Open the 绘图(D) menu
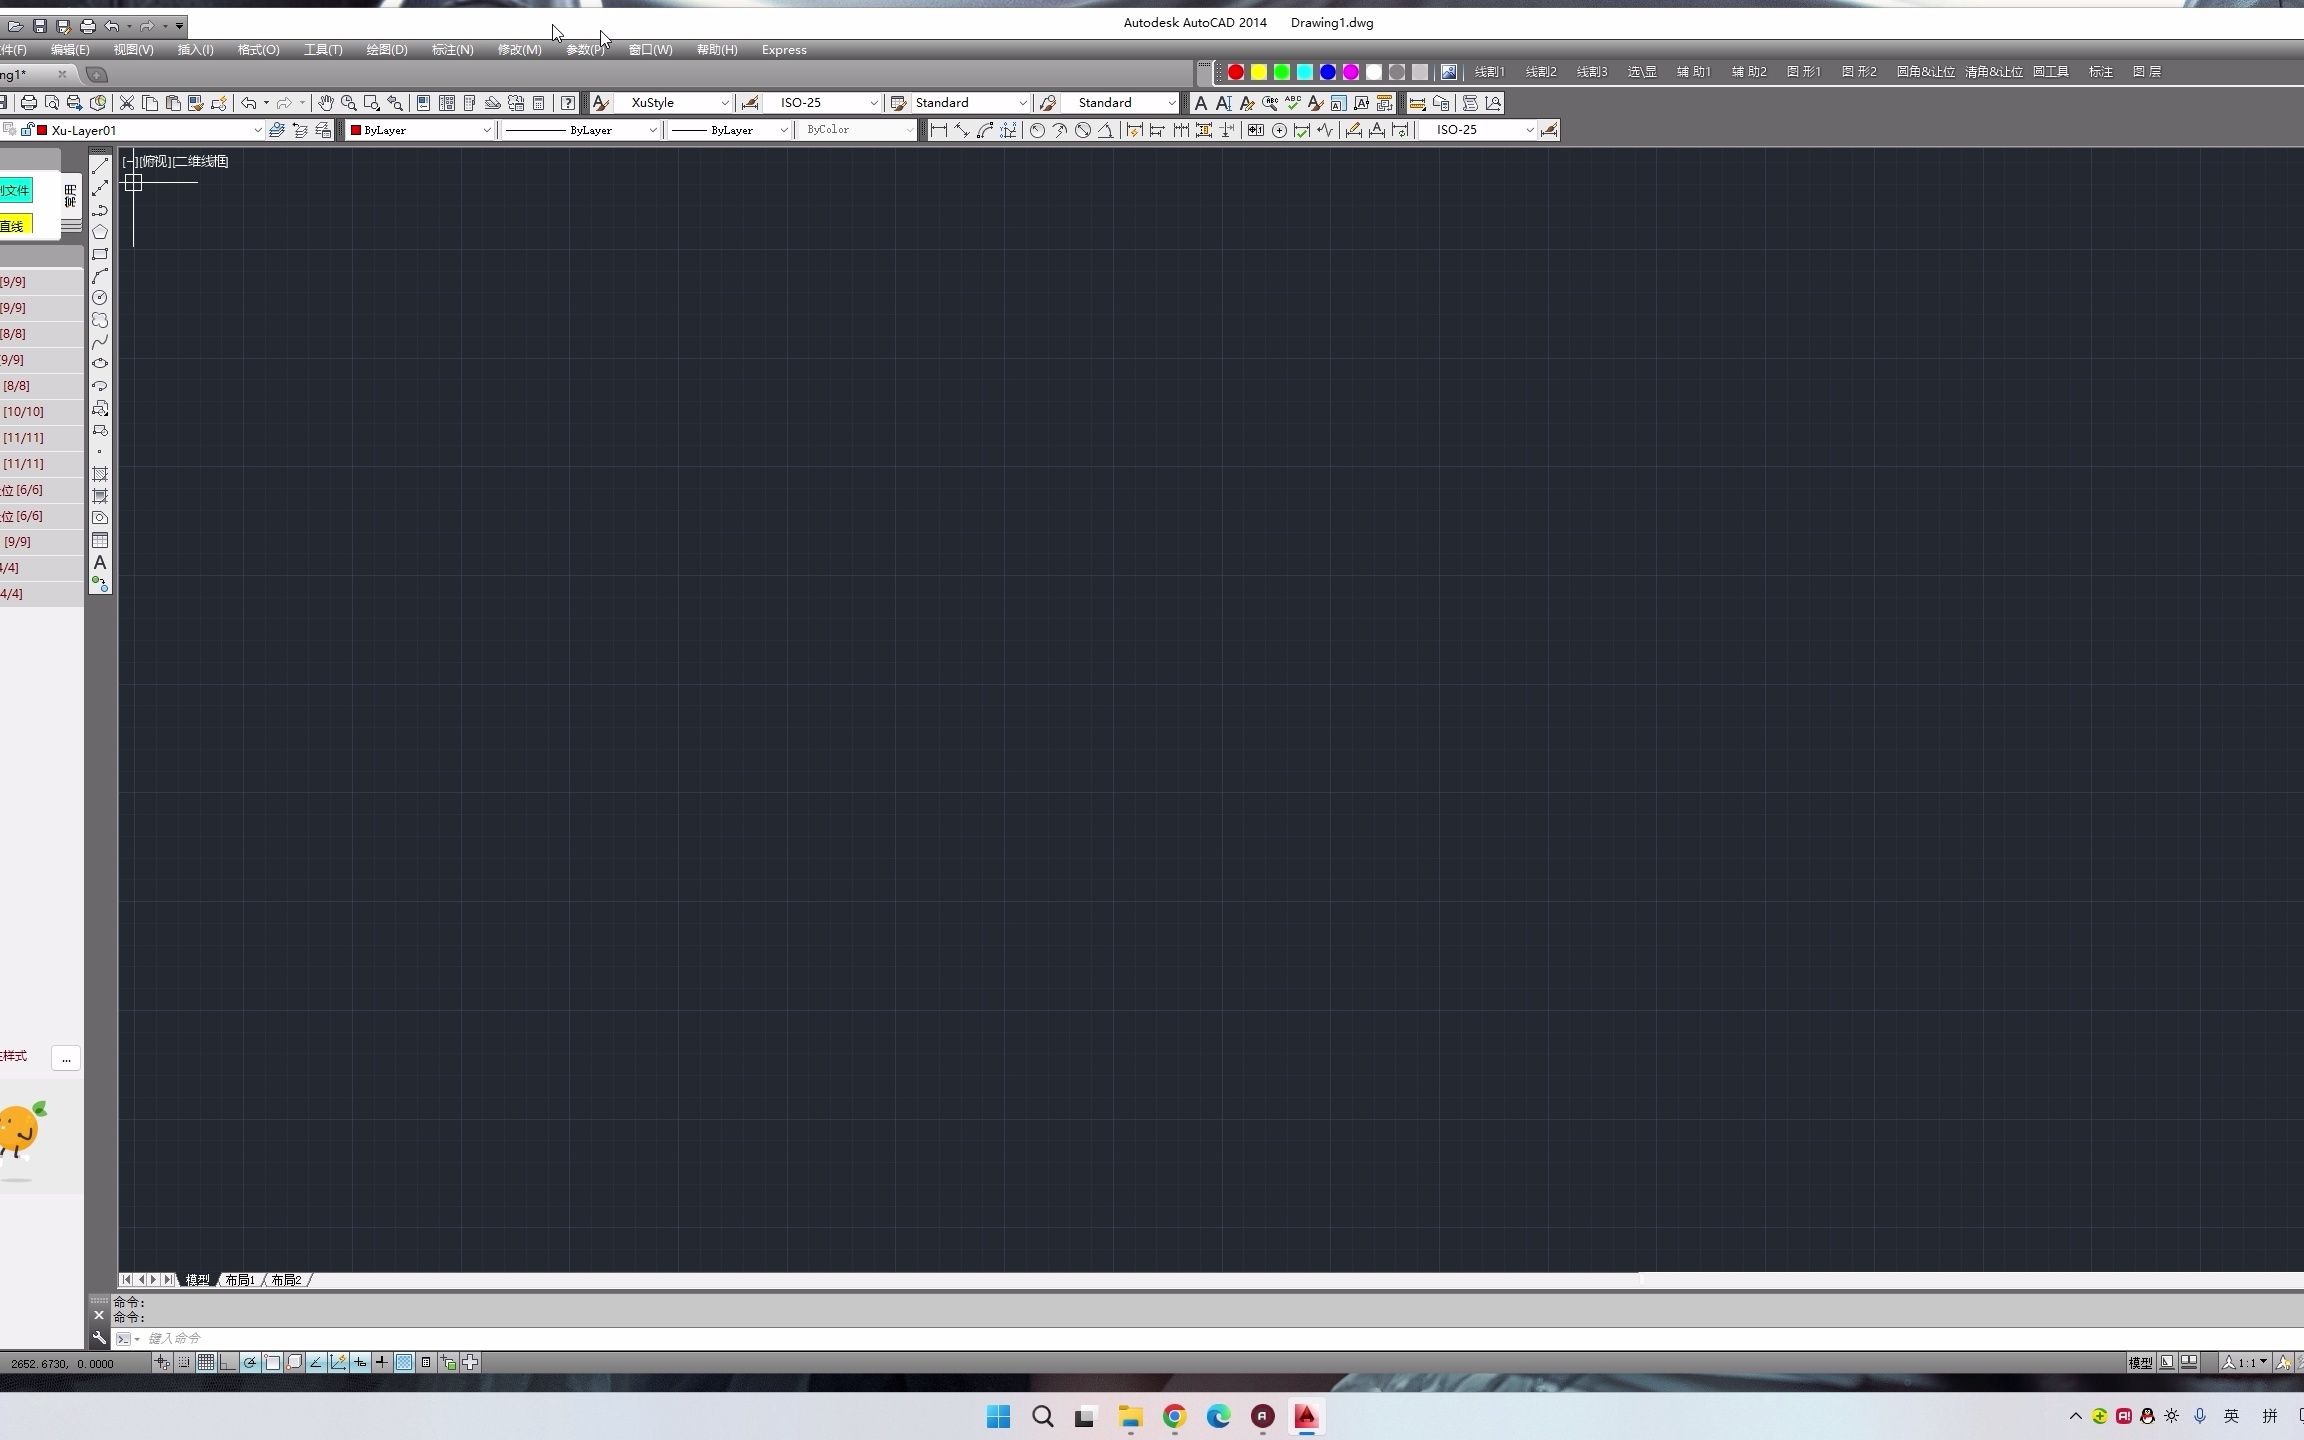 click(386, 50)
